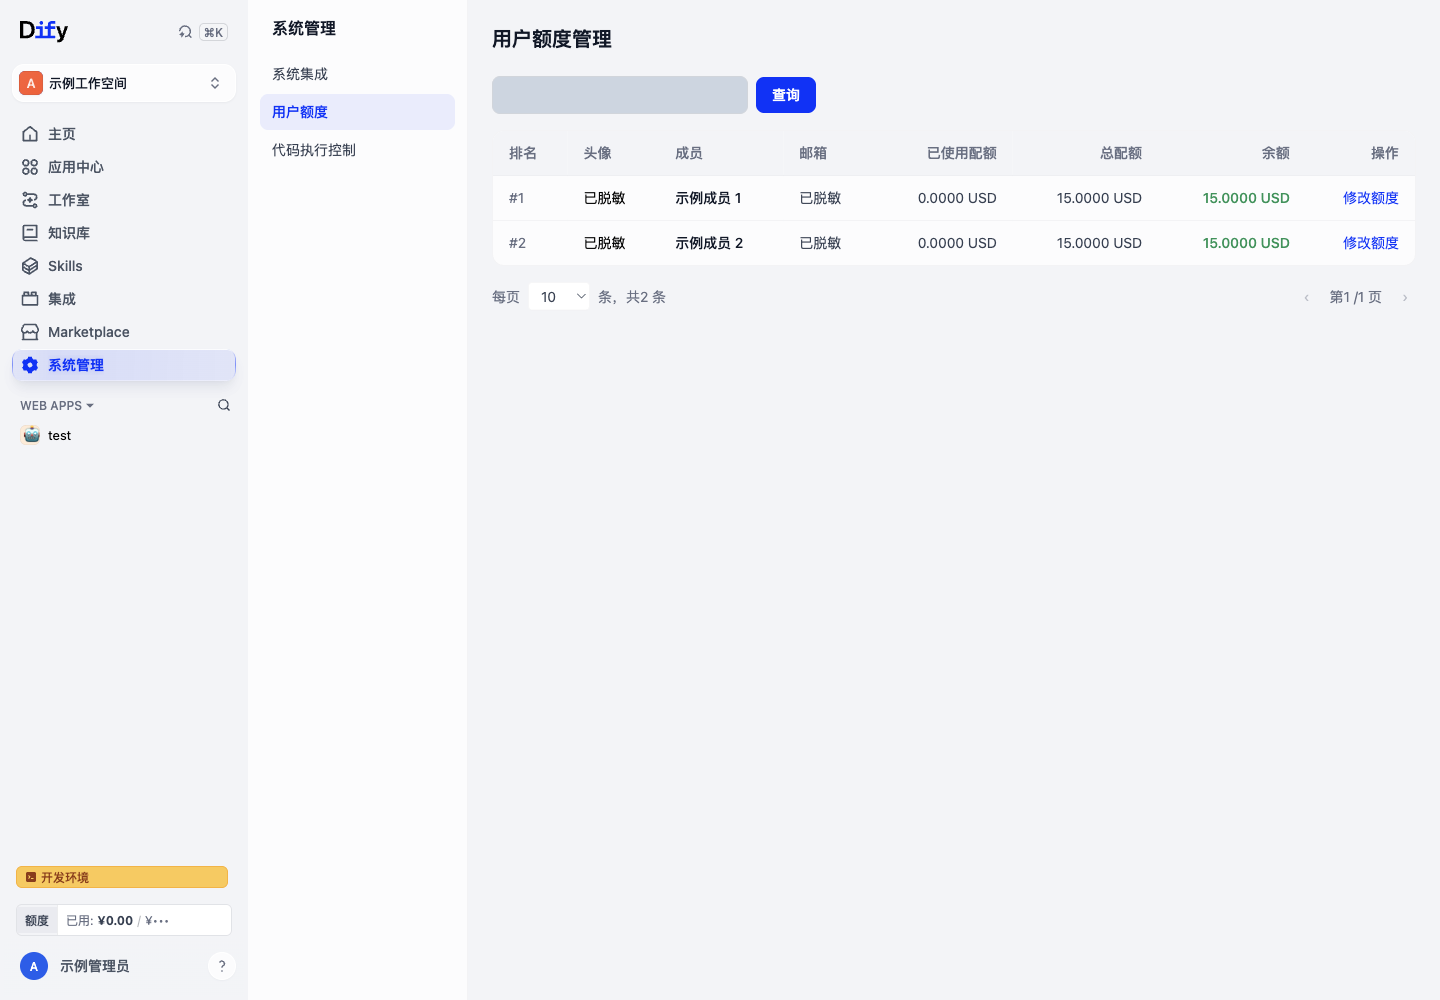Click 修改额度 for 示例成员 1
1440x1000 pixels.
tap(1370, 198)
